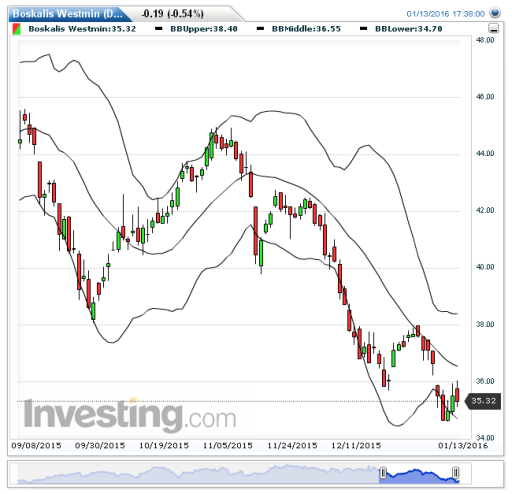Click the BBMiddle:36.55 legend value
The height and width of the screenshot is (494, 512).
click(306, 29)
